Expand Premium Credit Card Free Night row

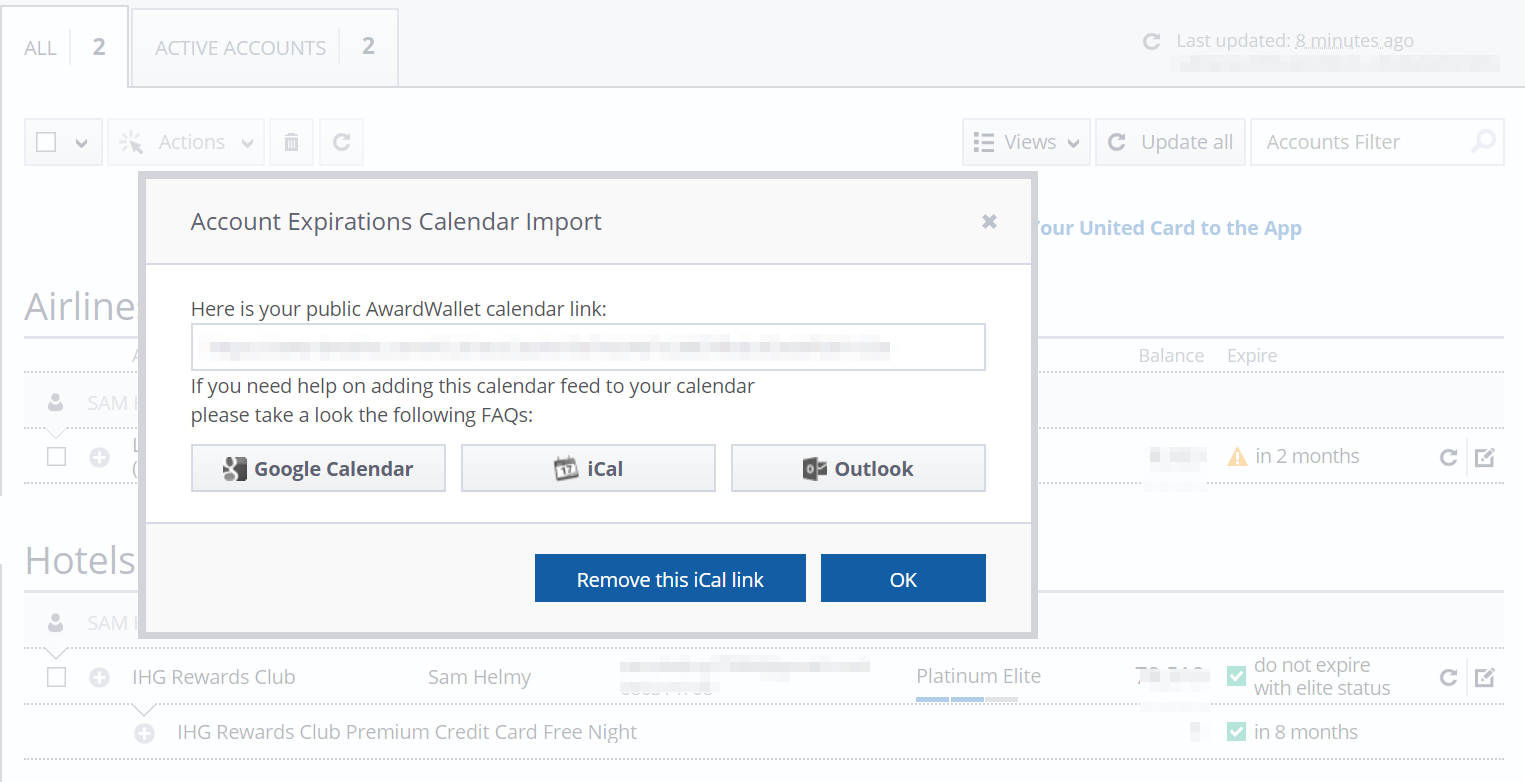click(145, 733)
